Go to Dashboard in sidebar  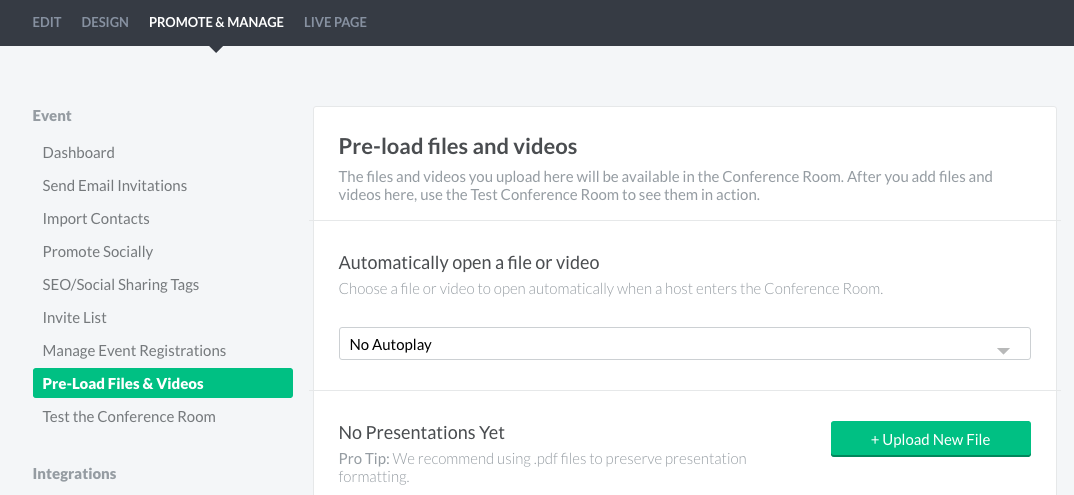pos(78,153)
